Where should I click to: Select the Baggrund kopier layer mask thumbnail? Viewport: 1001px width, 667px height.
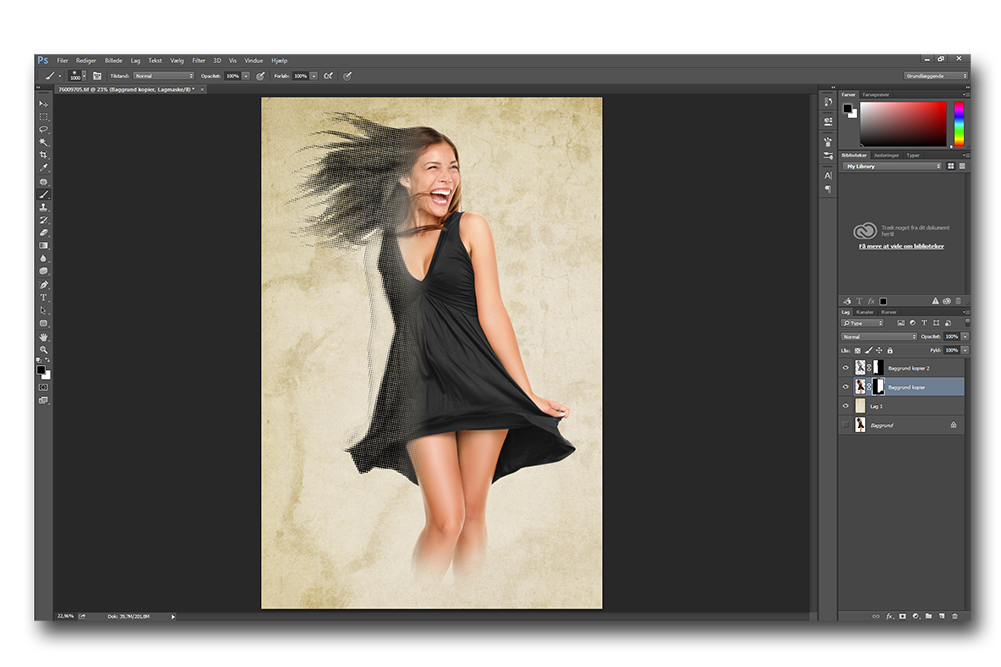(x=878, y=387)
